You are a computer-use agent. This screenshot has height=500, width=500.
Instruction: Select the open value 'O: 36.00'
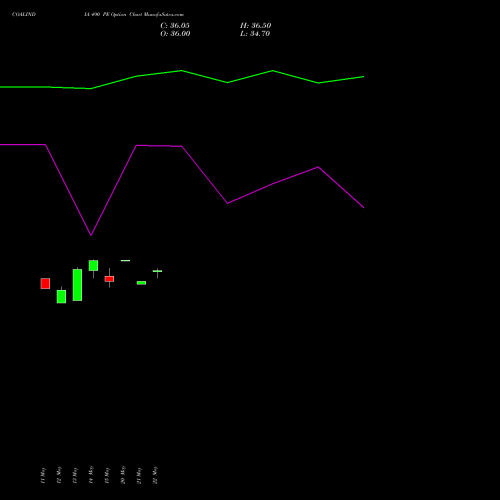(175, 34)
